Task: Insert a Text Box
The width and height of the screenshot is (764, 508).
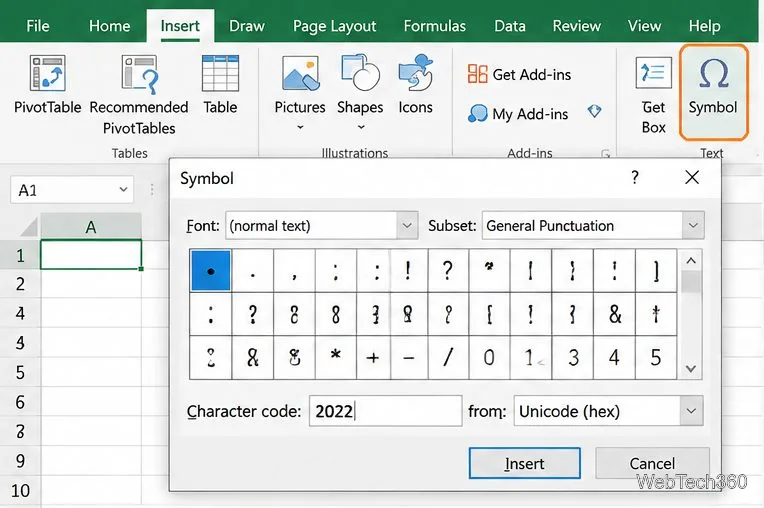Action: (653, 95)
